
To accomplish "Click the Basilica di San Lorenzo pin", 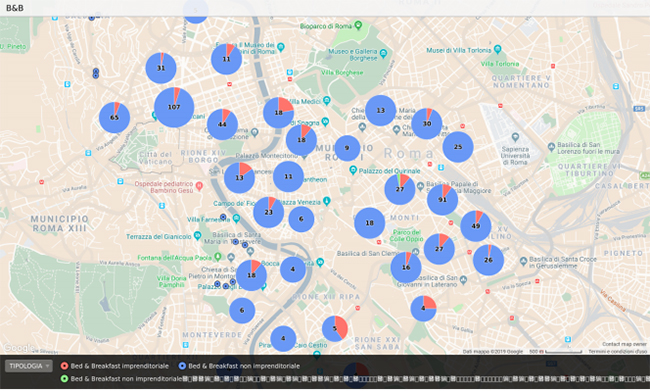I will tap(551, 146).
